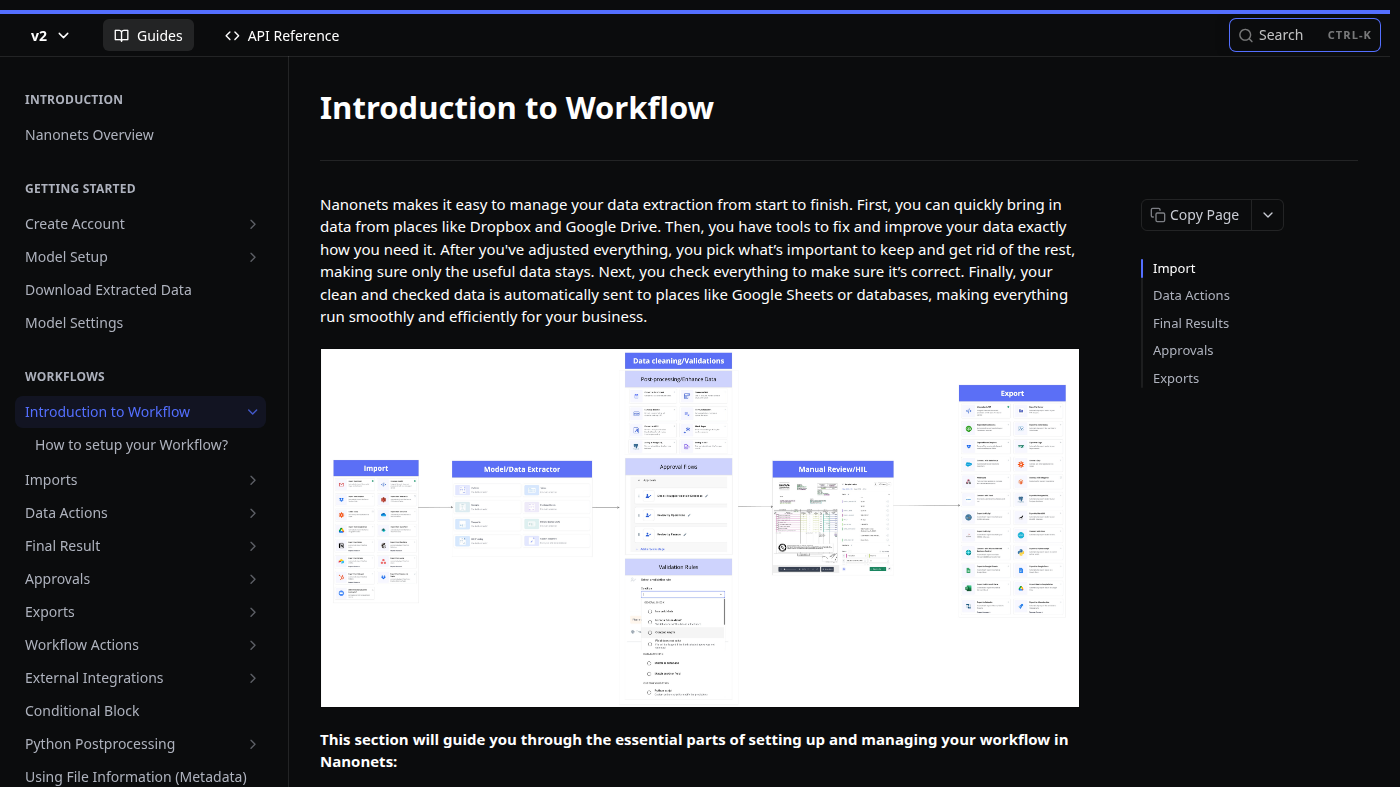Expand the Exports sidebar chevron
The image size is (1400, 787).
[253, 612]
